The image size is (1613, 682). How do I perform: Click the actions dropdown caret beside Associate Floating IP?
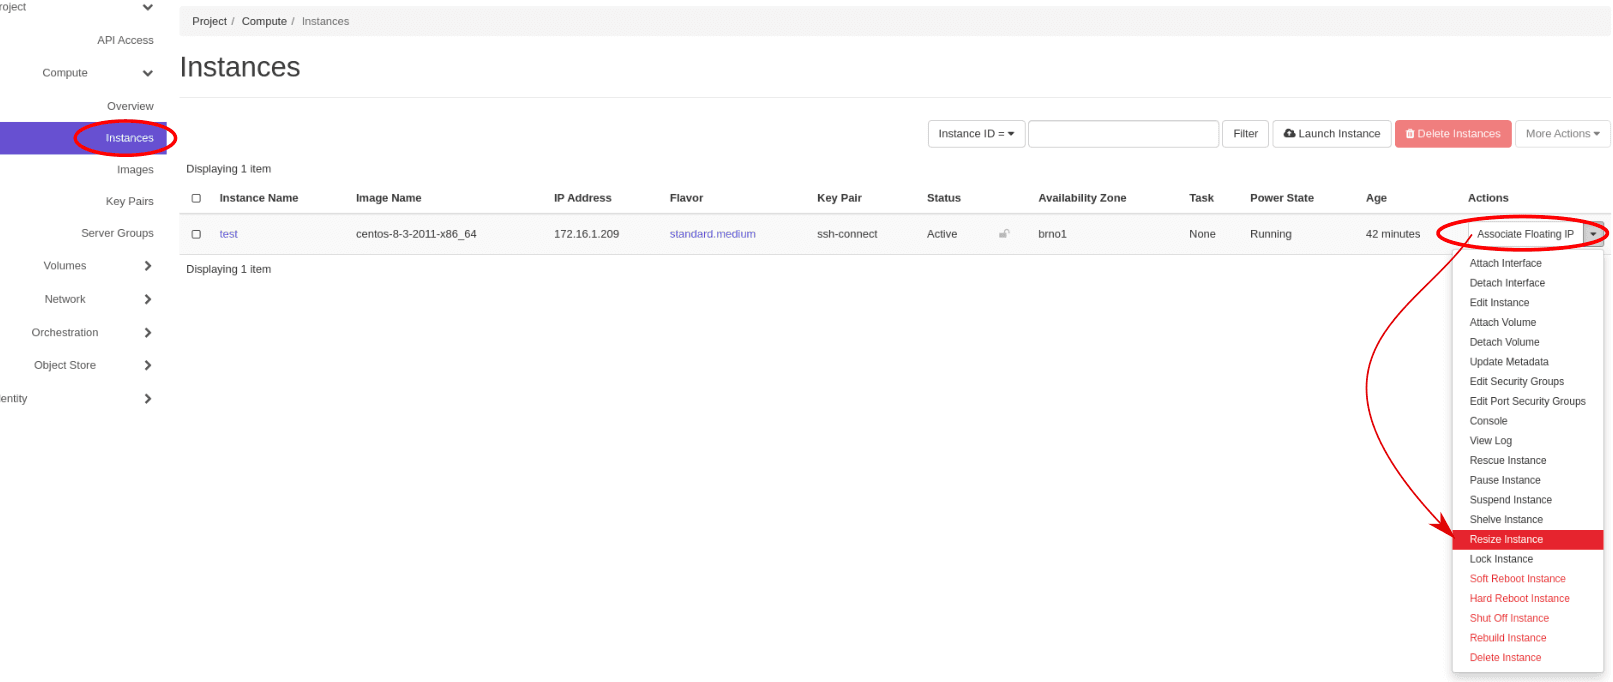point(1593,234)
